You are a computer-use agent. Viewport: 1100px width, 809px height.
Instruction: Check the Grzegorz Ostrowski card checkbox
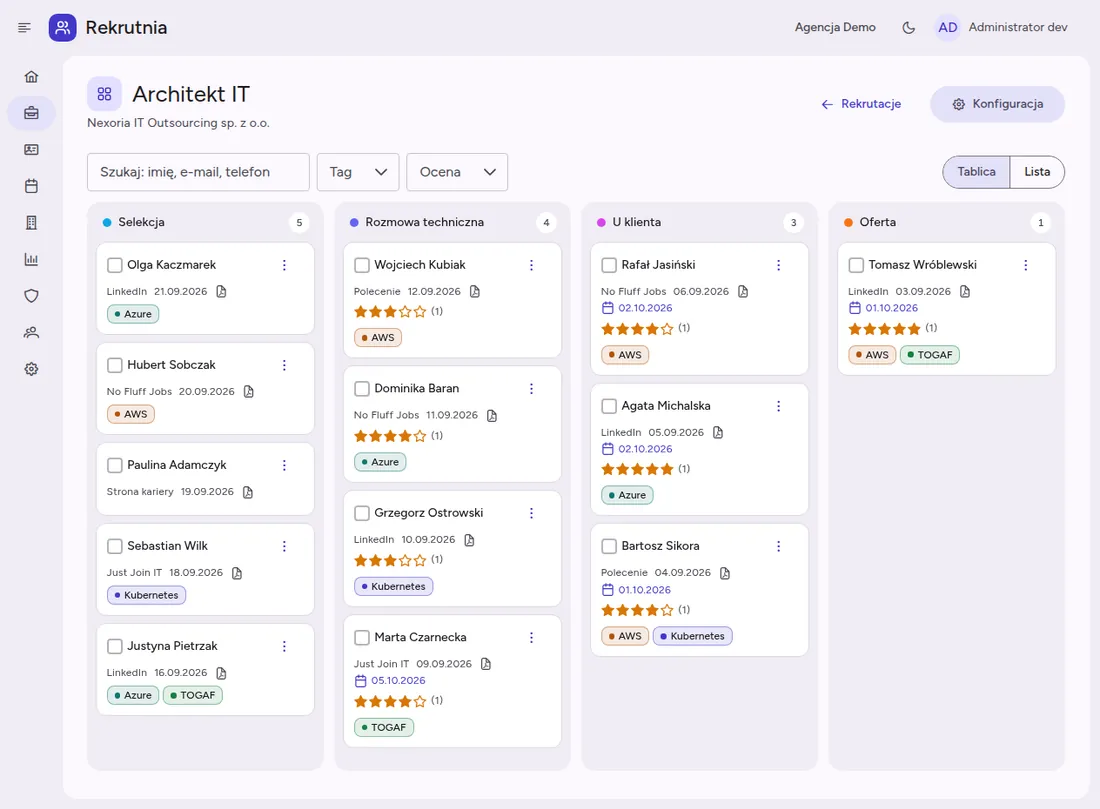(x=362, y=513)
